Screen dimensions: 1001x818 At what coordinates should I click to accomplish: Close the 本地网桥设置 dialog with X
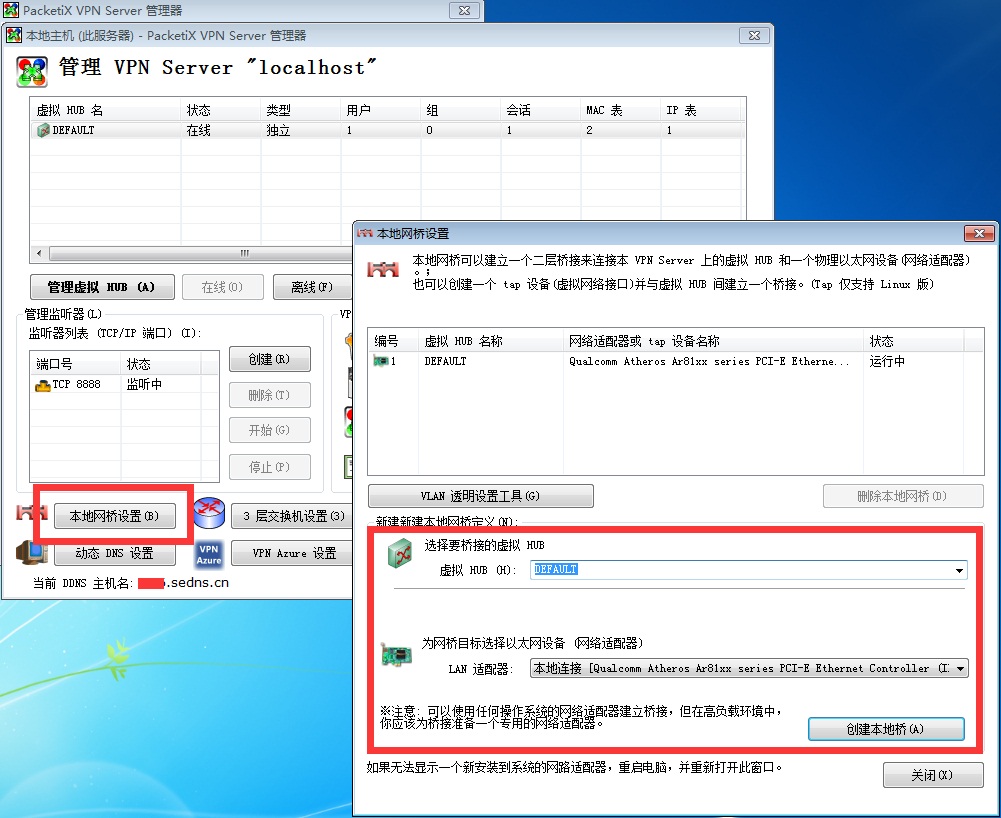(x=979, y=234)
